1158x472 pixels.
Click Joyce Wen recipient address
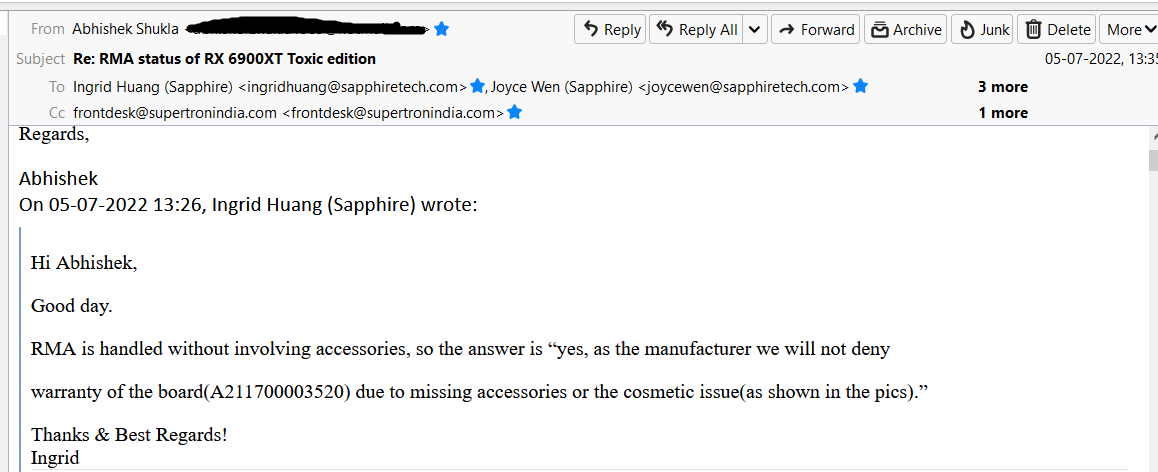click(669, 87)
